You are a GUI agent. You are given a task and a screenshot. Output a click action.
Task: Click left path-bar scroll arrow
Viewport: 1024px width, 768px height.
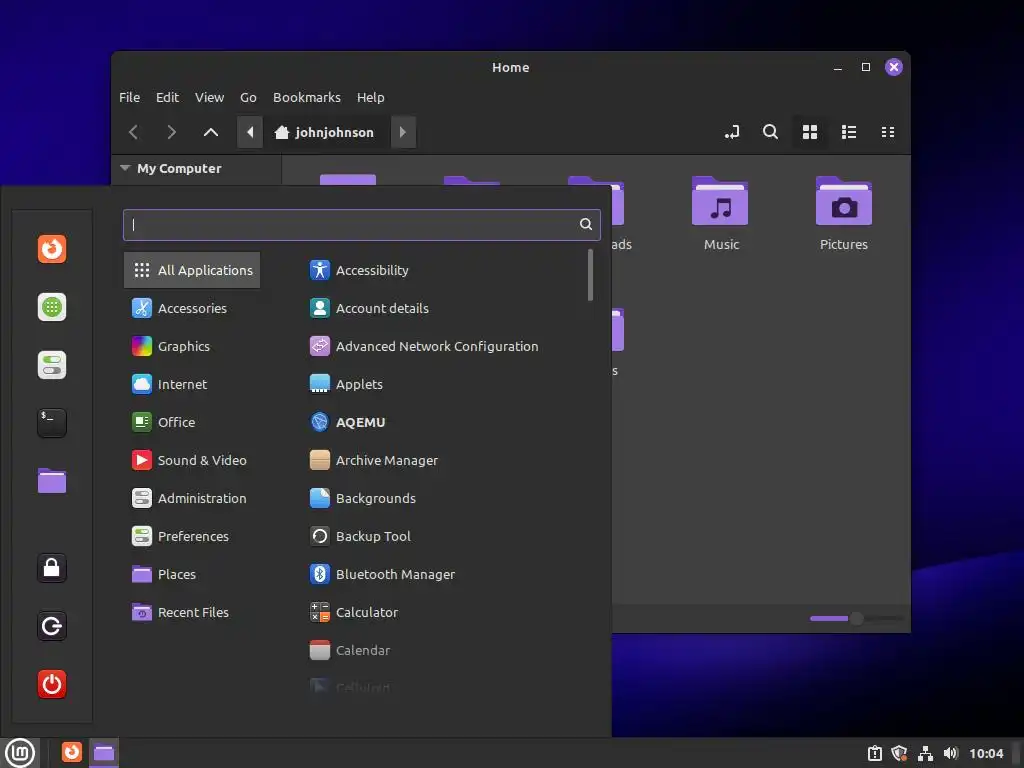tap(249, 132)
